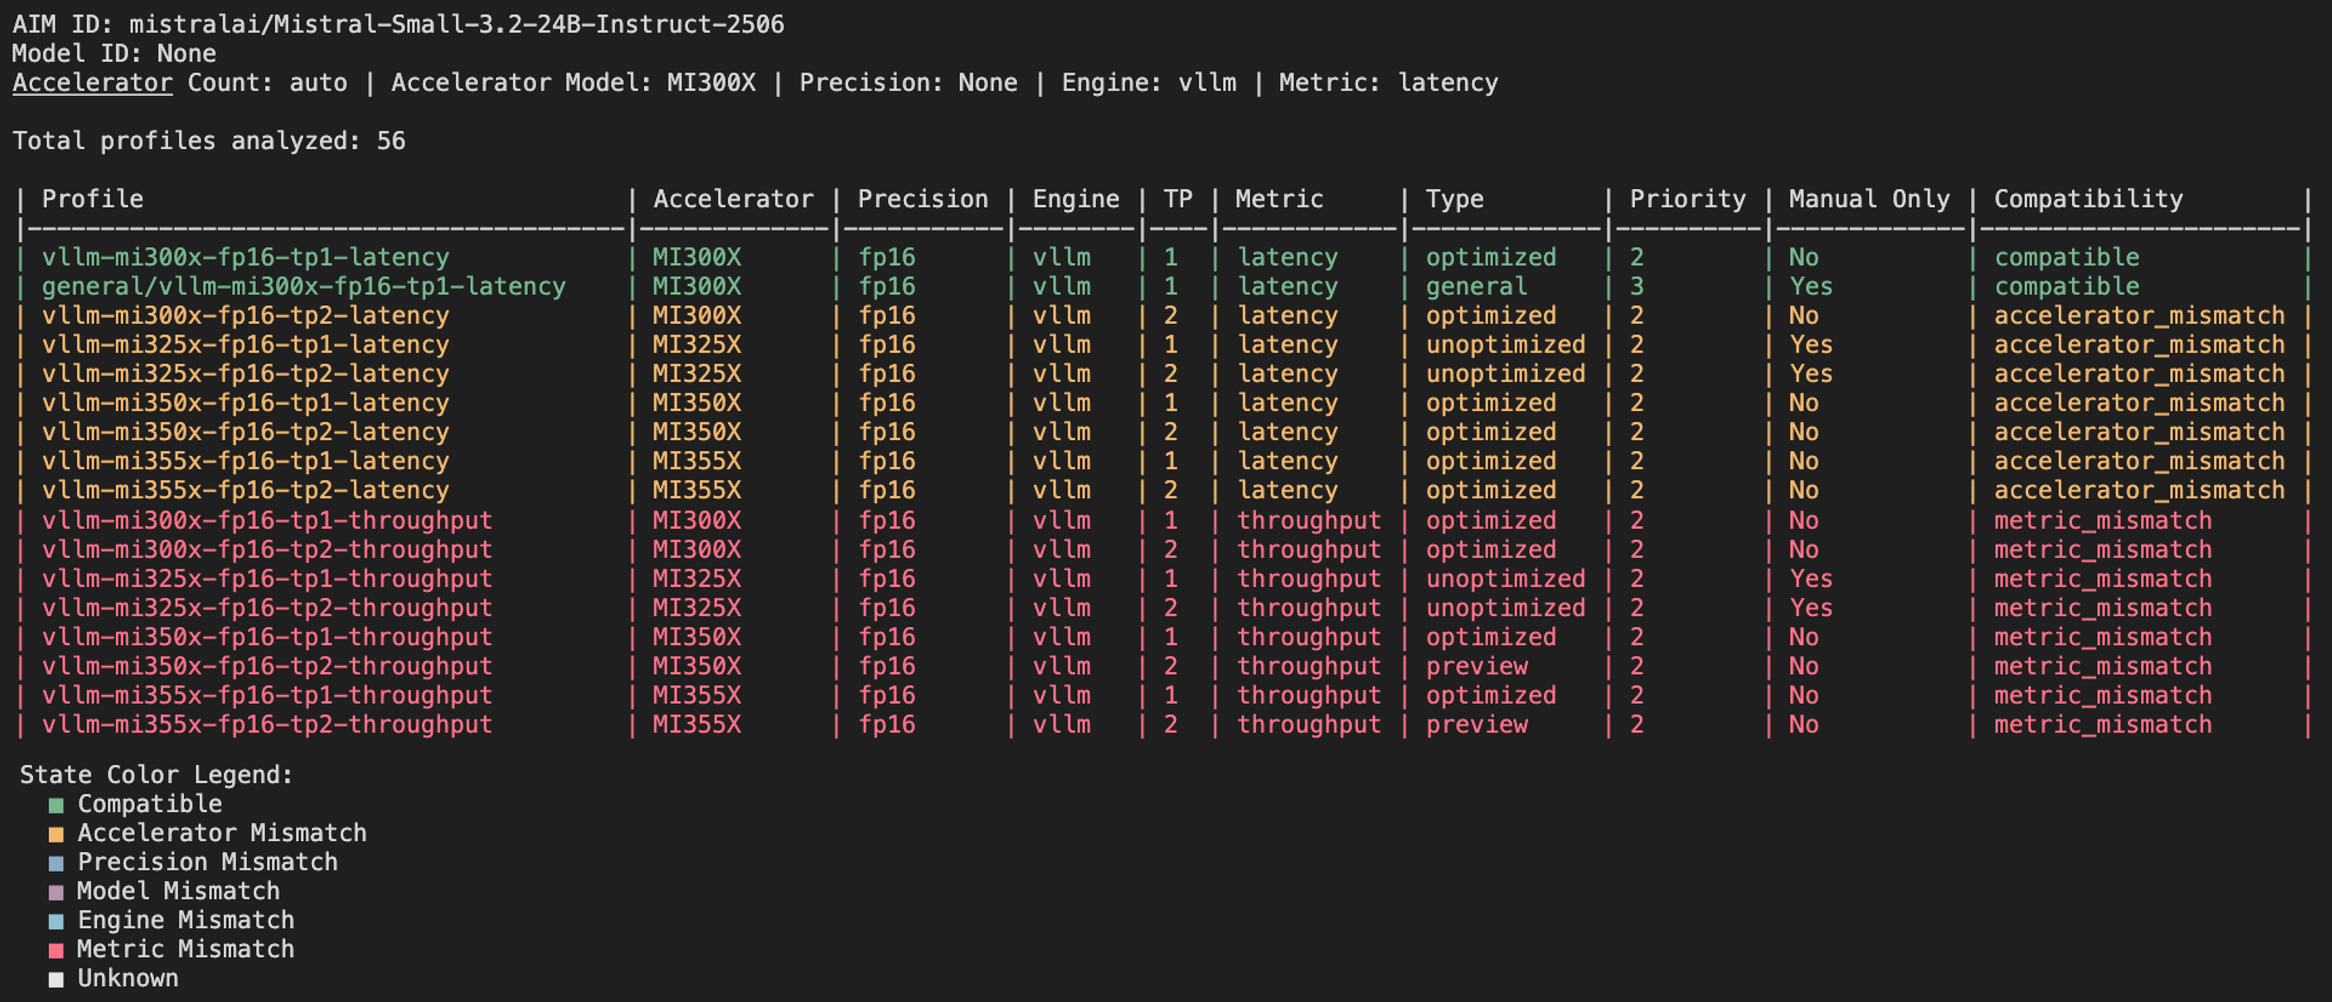Viewport: 2332px width, 1002px height.
Task: Click MI355X accelerator in vllm-mi355x-fp16-tp1-latency row
Action: pyautogui.click(x=697, y=461)
